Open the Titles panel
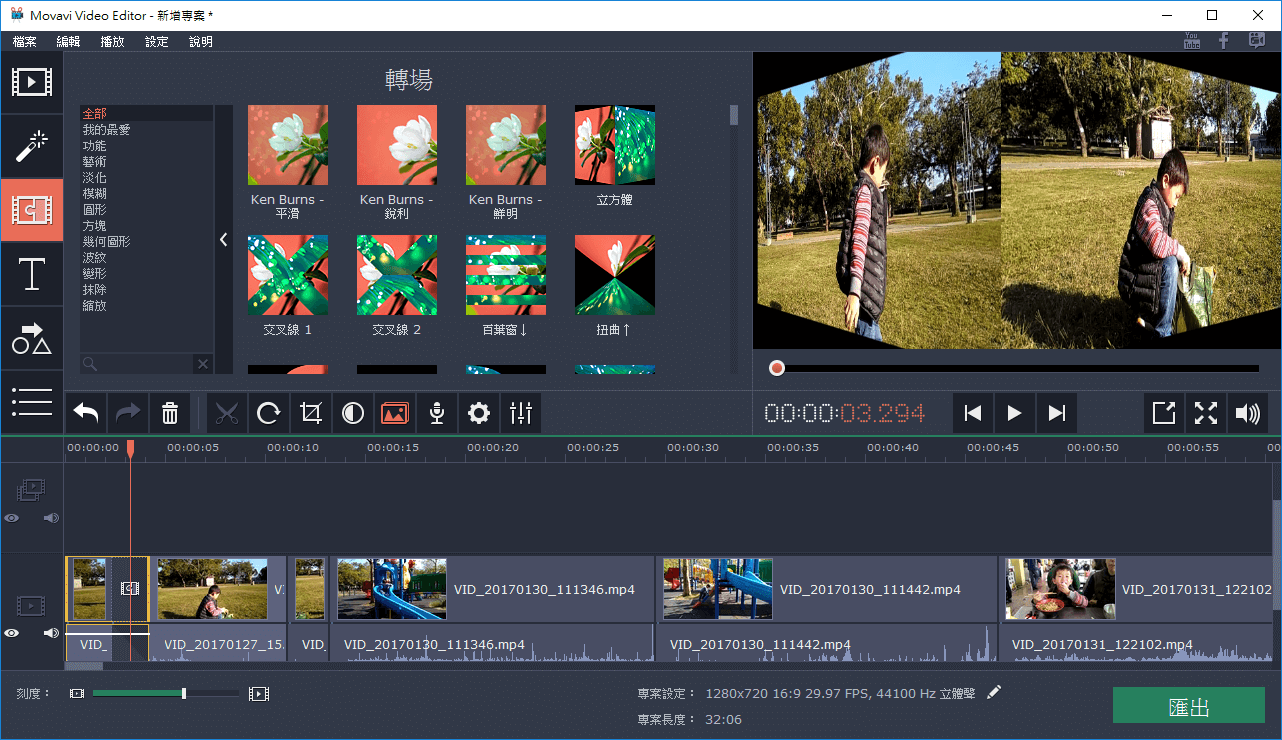This screenshot has width=1282, height=740. (x=32, y=274)
